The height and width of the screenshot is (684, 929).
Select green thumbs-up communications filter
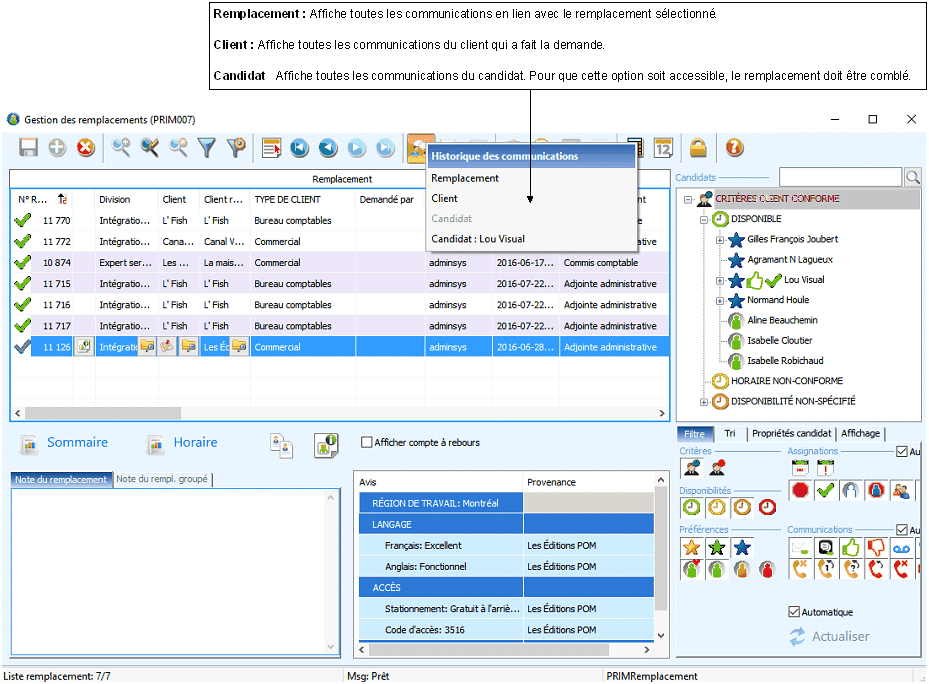coord(849,547)
